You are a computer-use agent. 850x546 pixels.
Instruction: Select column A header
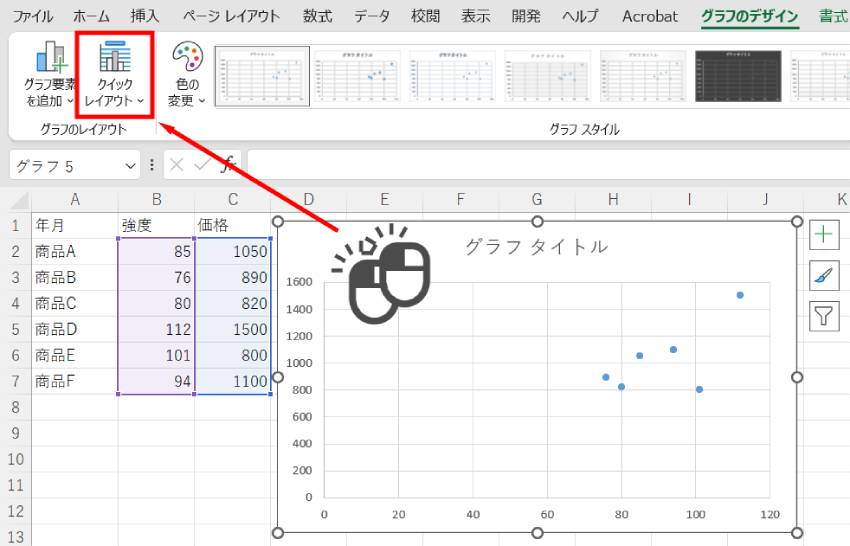coord(75,200)
